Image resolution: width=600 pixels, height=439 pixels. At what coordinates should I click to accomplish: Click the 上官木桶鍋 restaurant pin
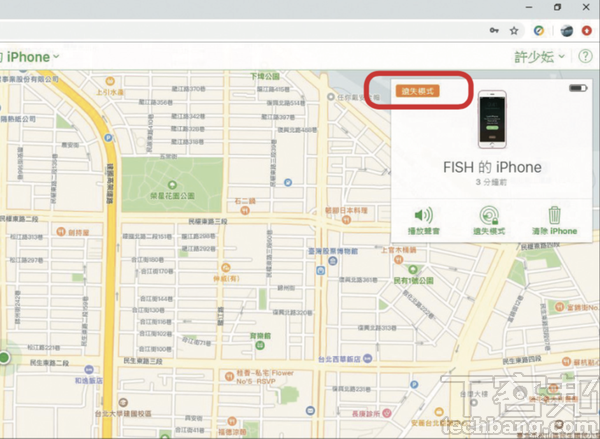coord(398,259)
